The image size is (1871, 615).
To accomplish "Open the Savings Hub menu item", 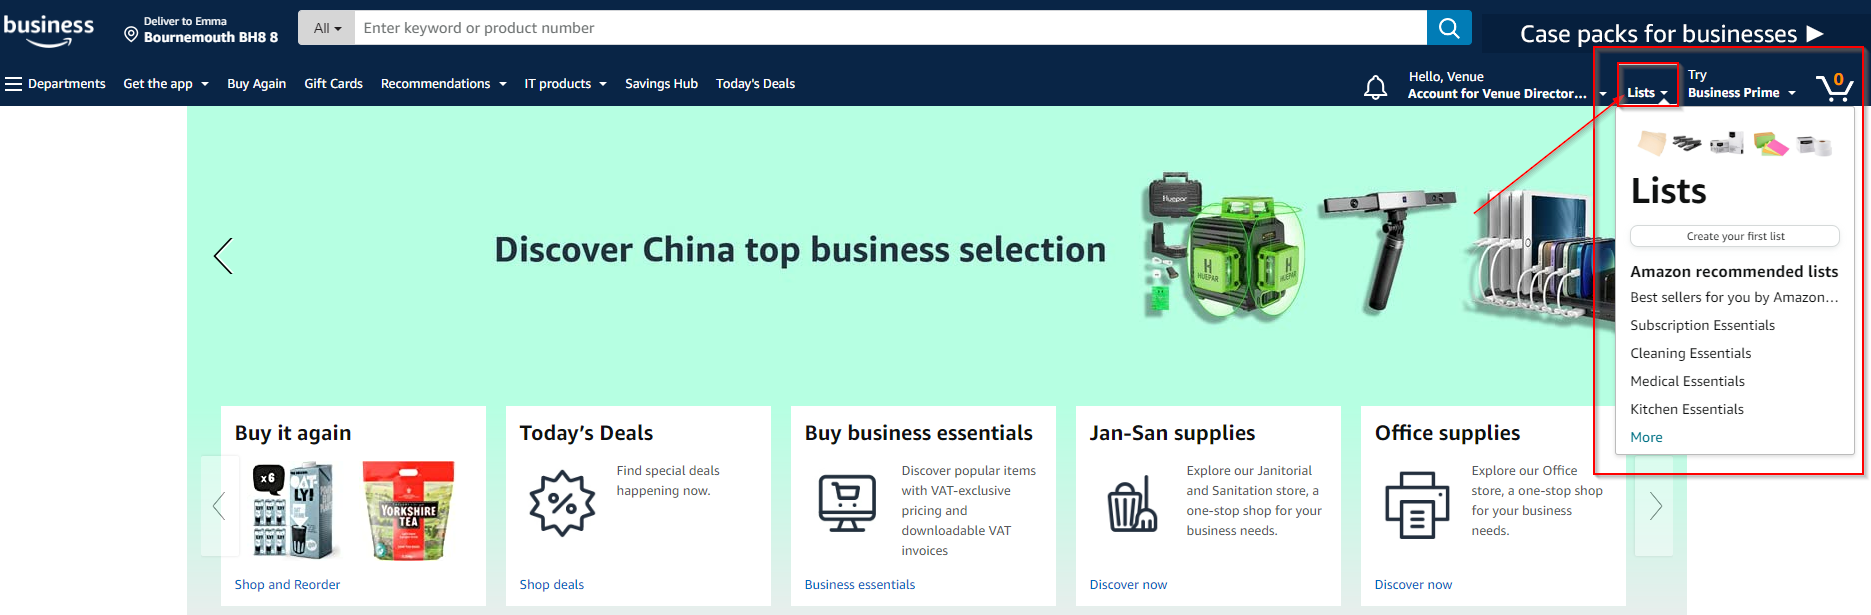I will pyautogui.click(x=661, y=84).
